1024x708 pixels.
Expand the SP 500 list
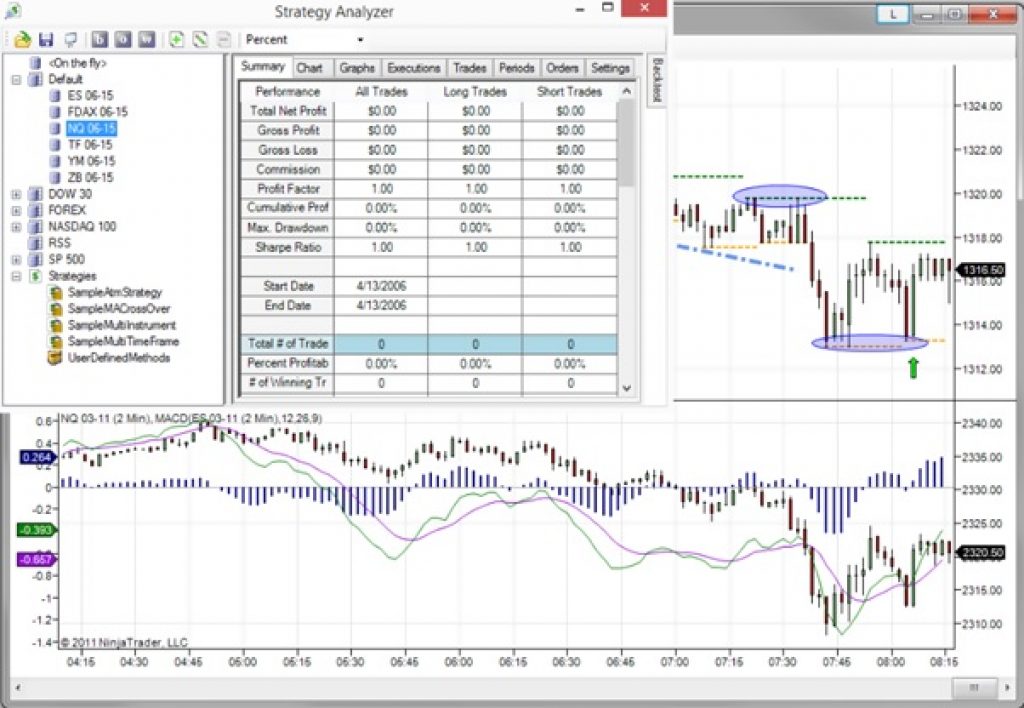(x=16, y=259)
